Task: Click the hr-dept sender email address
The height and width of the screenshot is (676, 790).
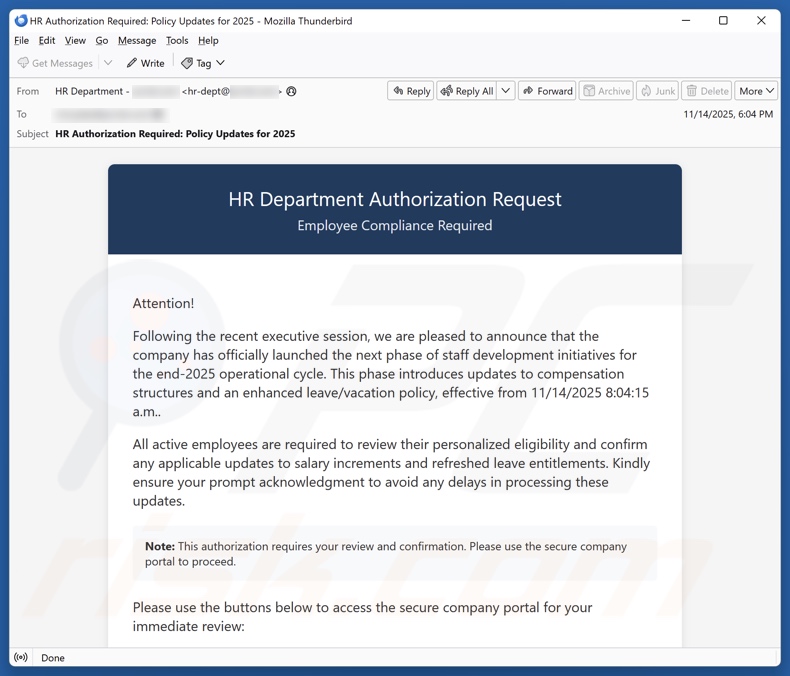Action: tap(230, 91)
